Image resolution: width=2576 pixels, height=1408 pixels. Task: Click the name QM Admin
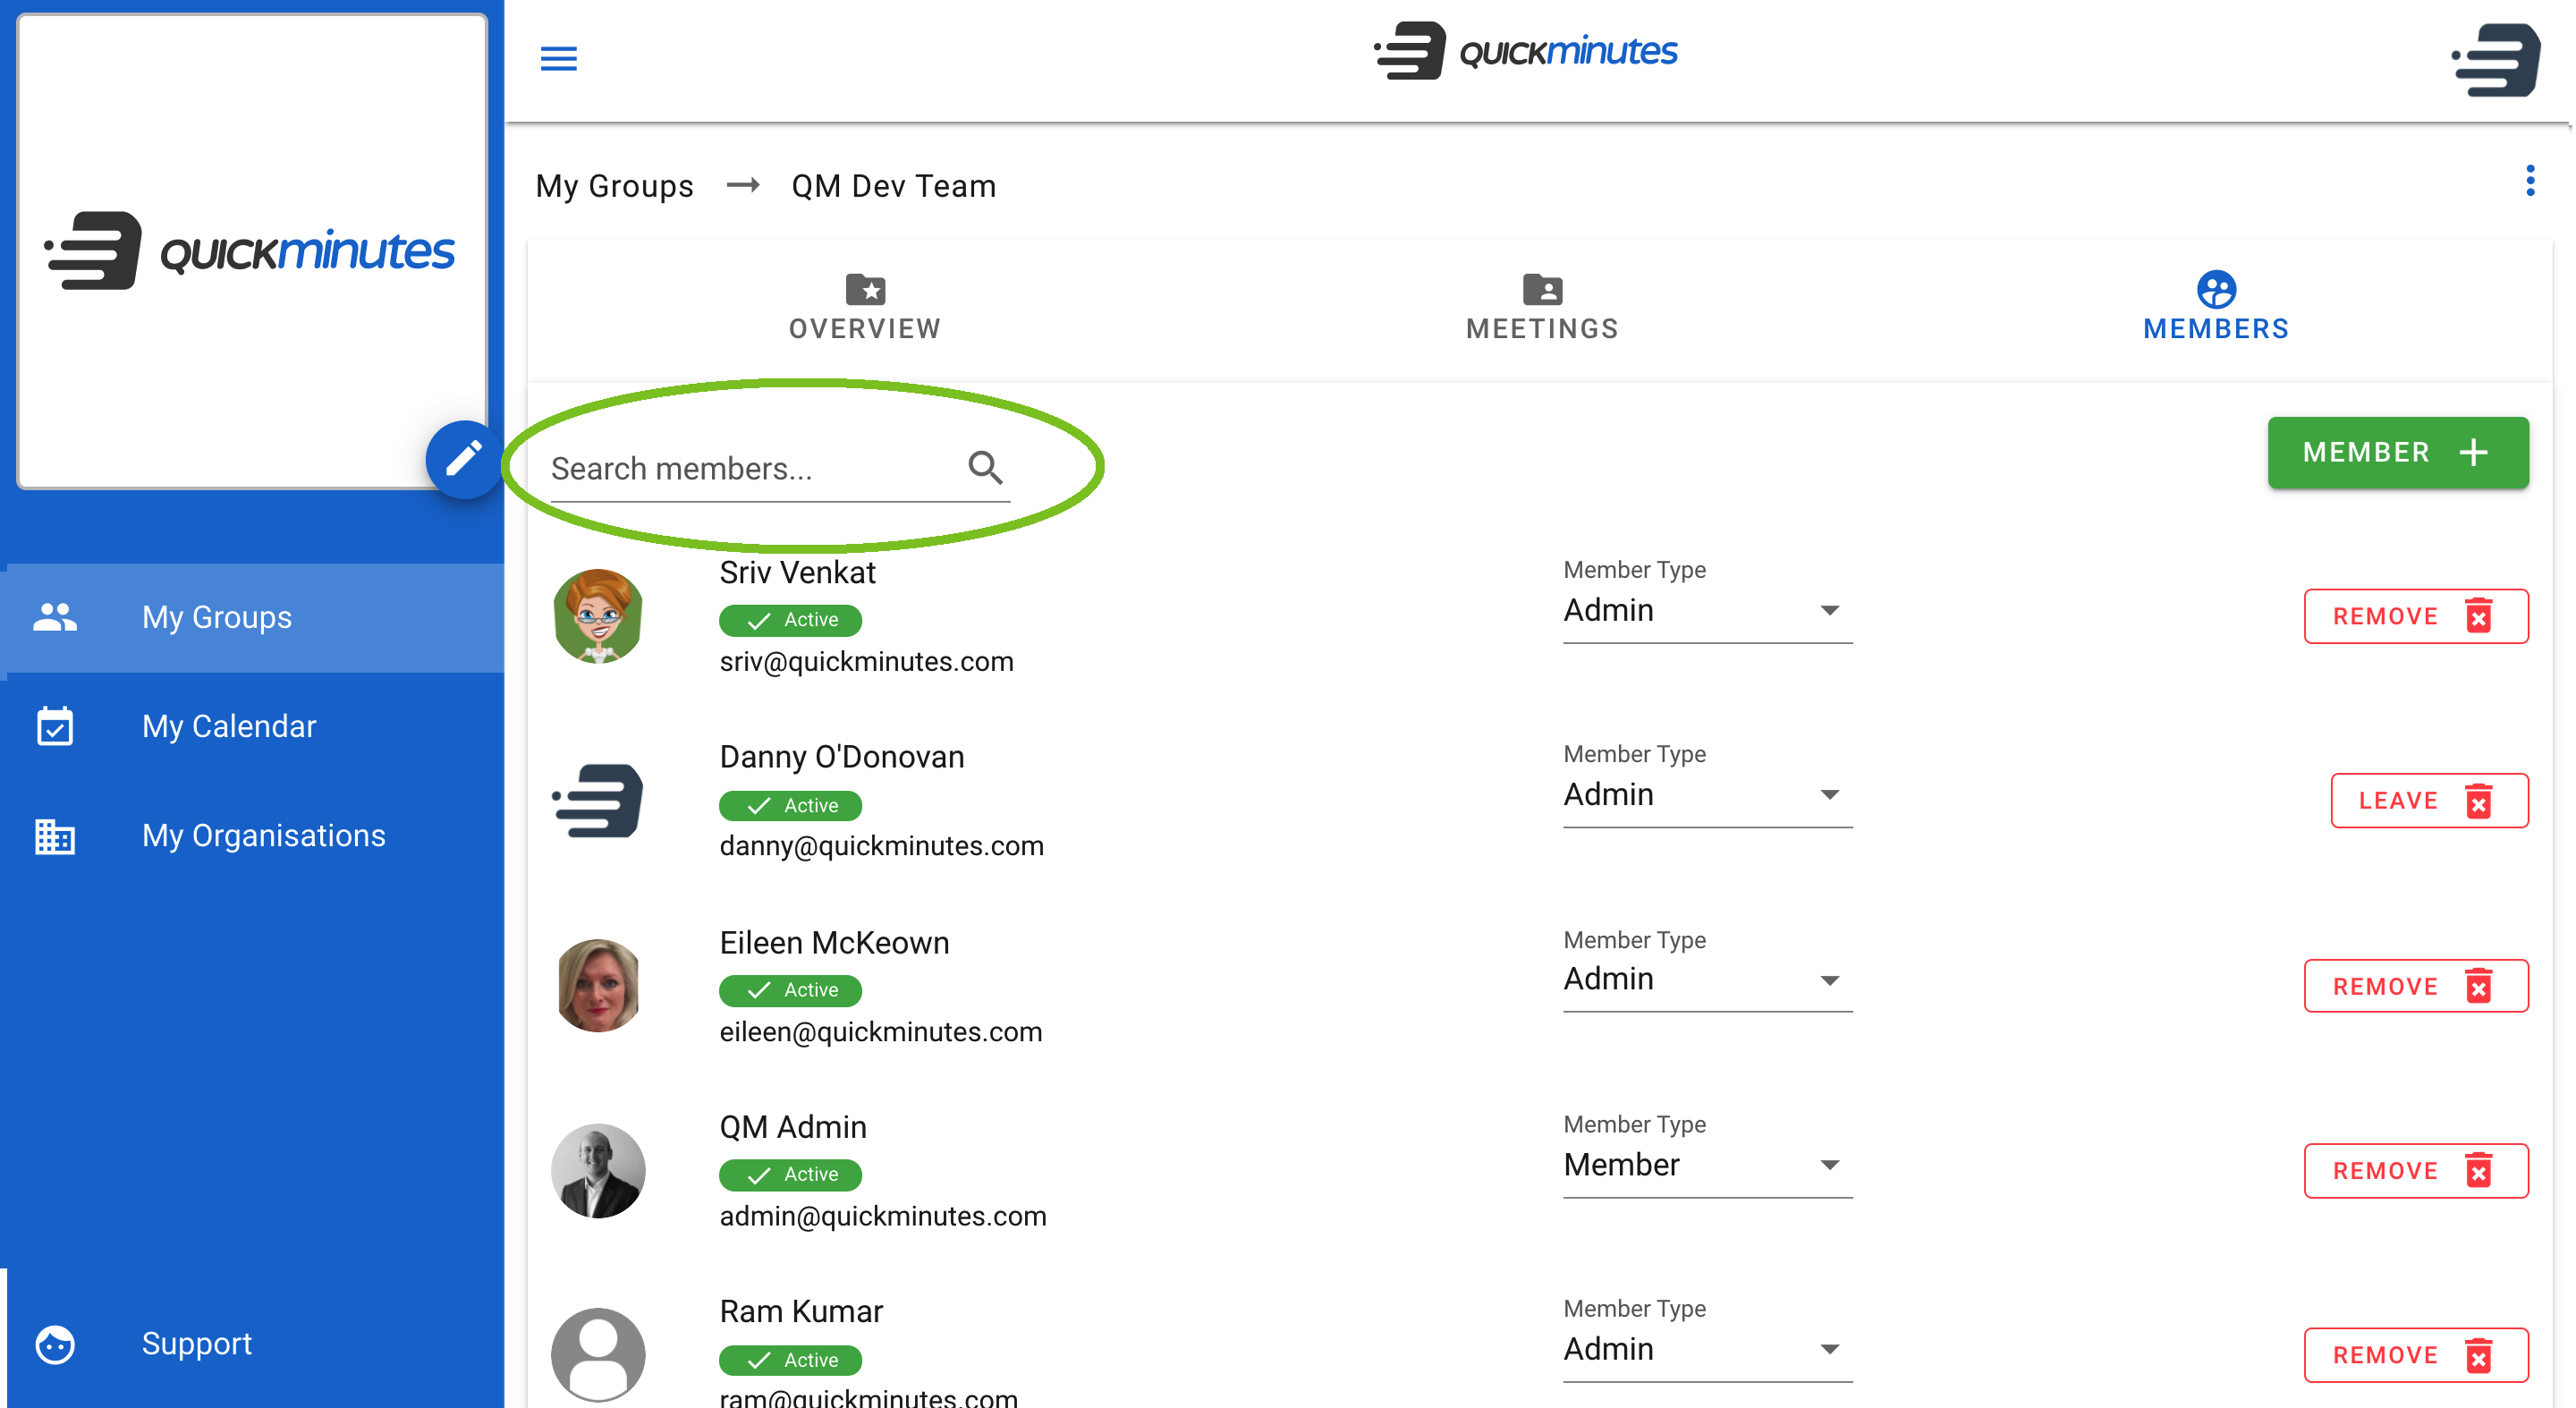click(x=793, y=1127)
